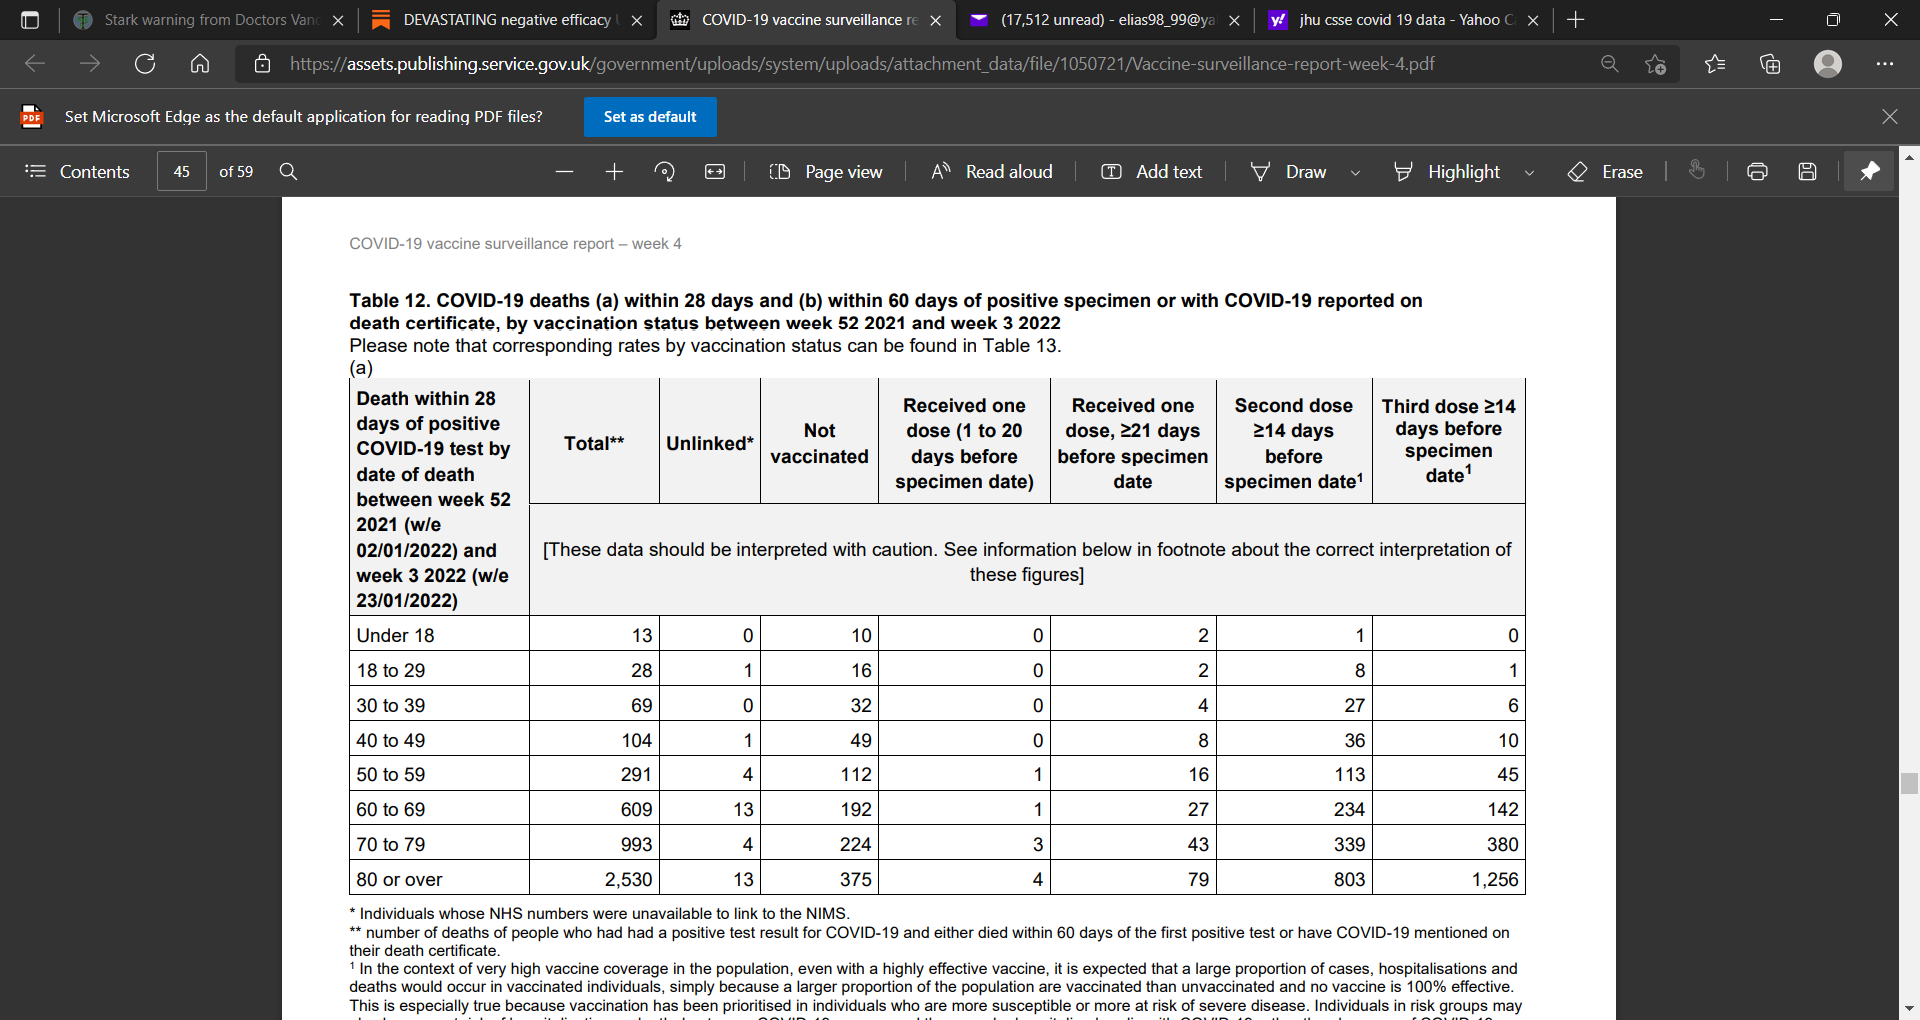
Task: Search within the PDF document
Action: click(288, 172)
